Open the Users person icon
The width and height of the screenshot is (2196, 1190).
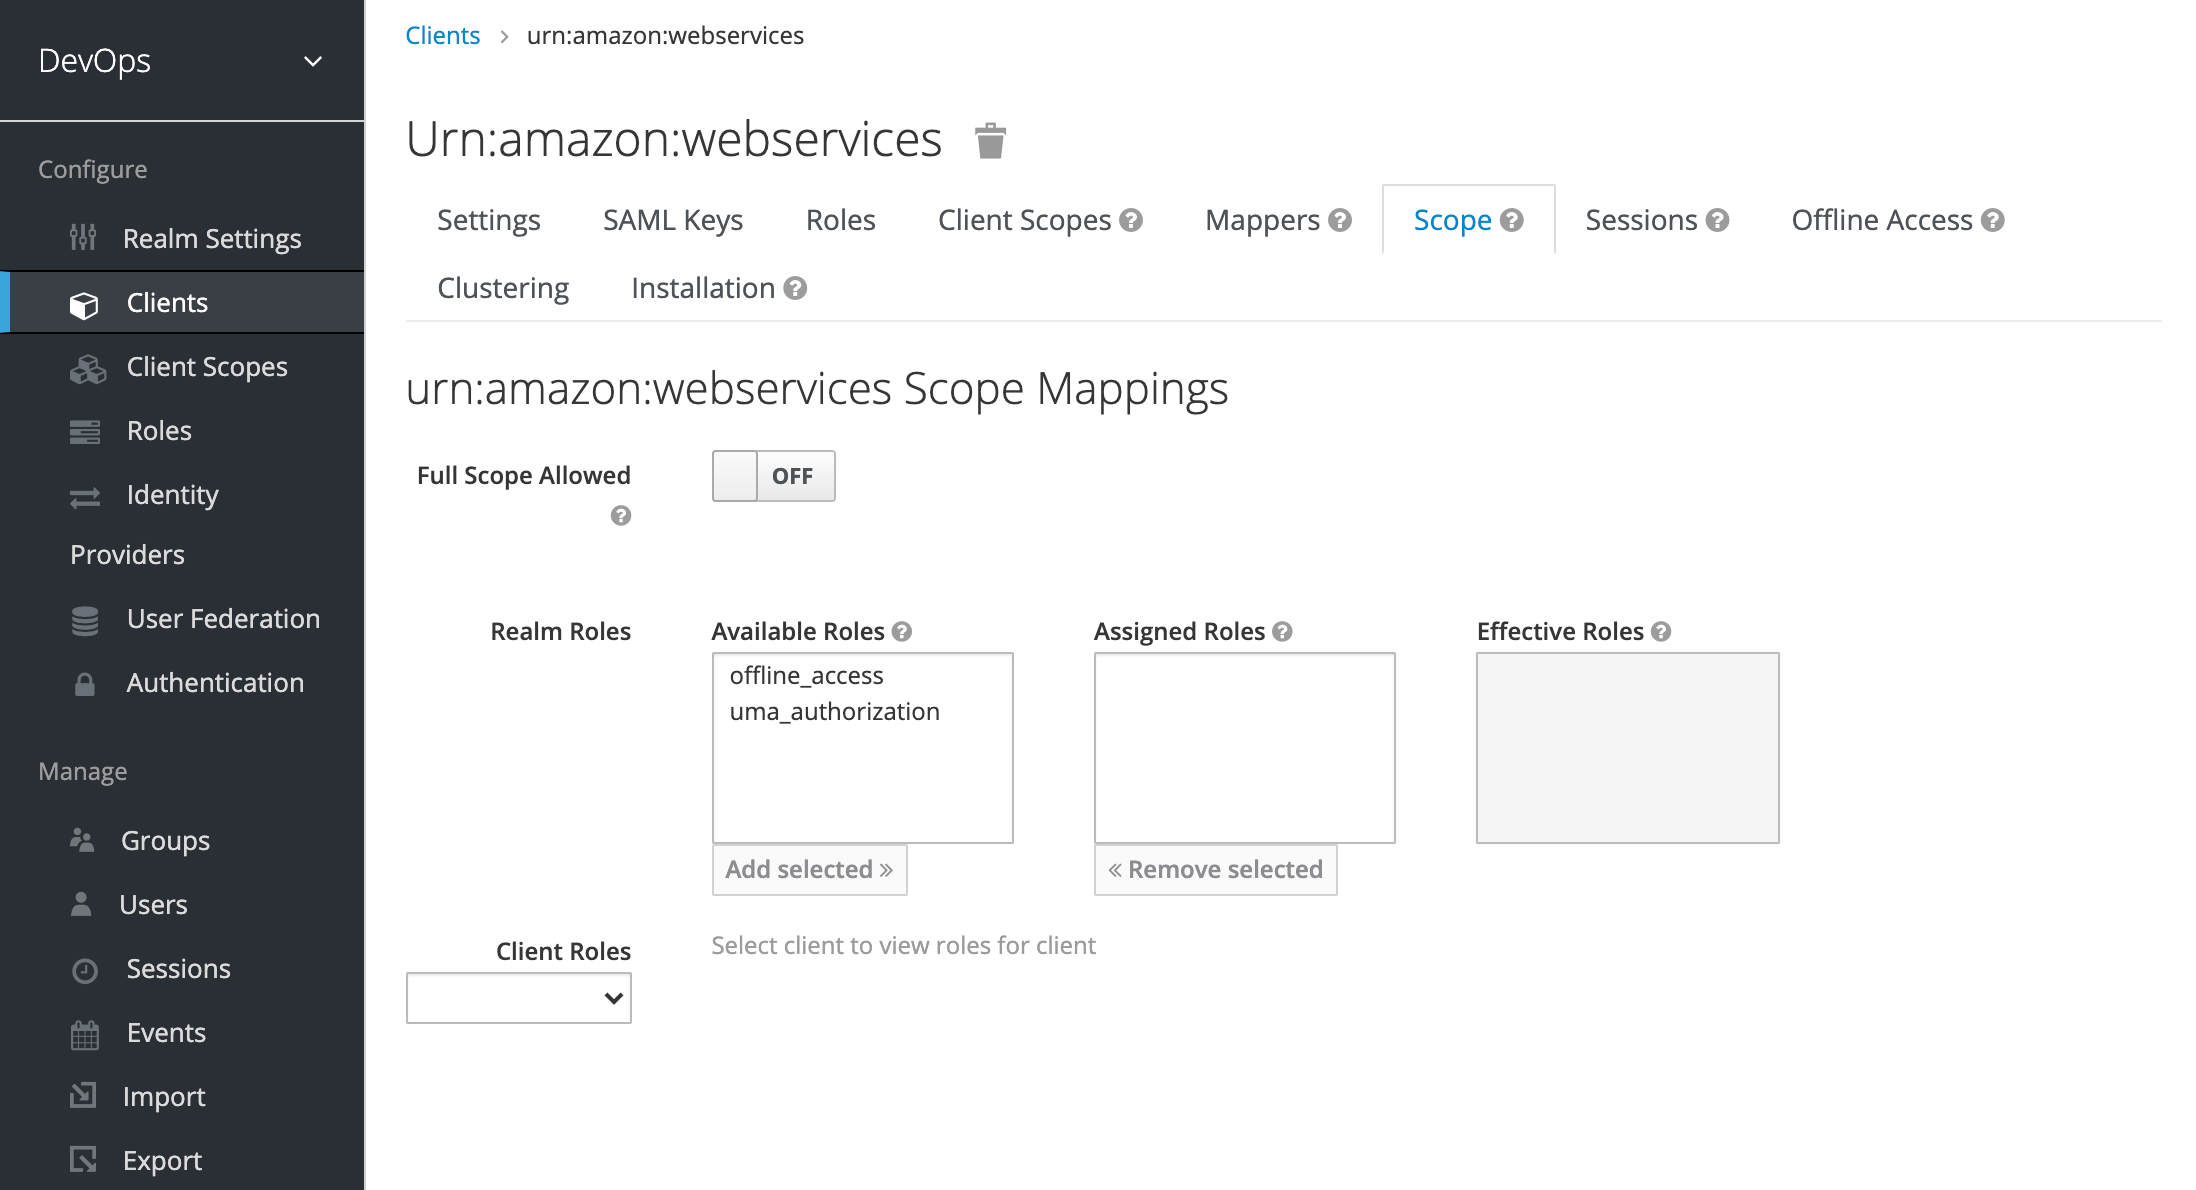pyautogui.click(x=82, y=905)
